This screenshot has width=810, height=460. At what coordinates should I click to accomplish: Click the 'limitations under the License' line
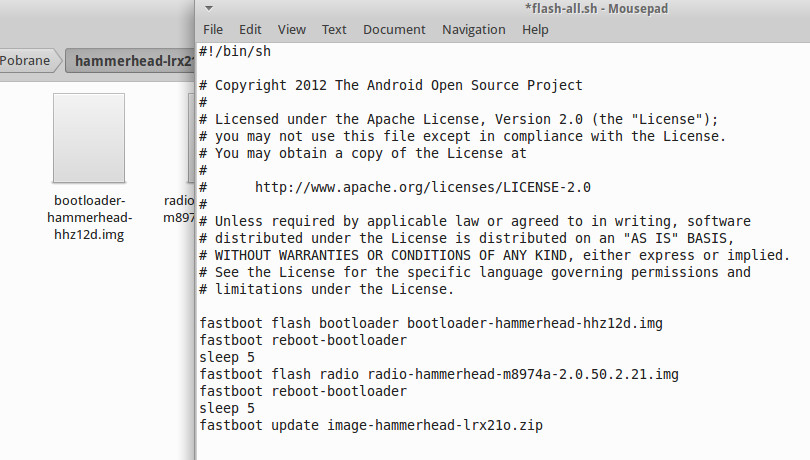pyautogui.click(x=327, y=289)
